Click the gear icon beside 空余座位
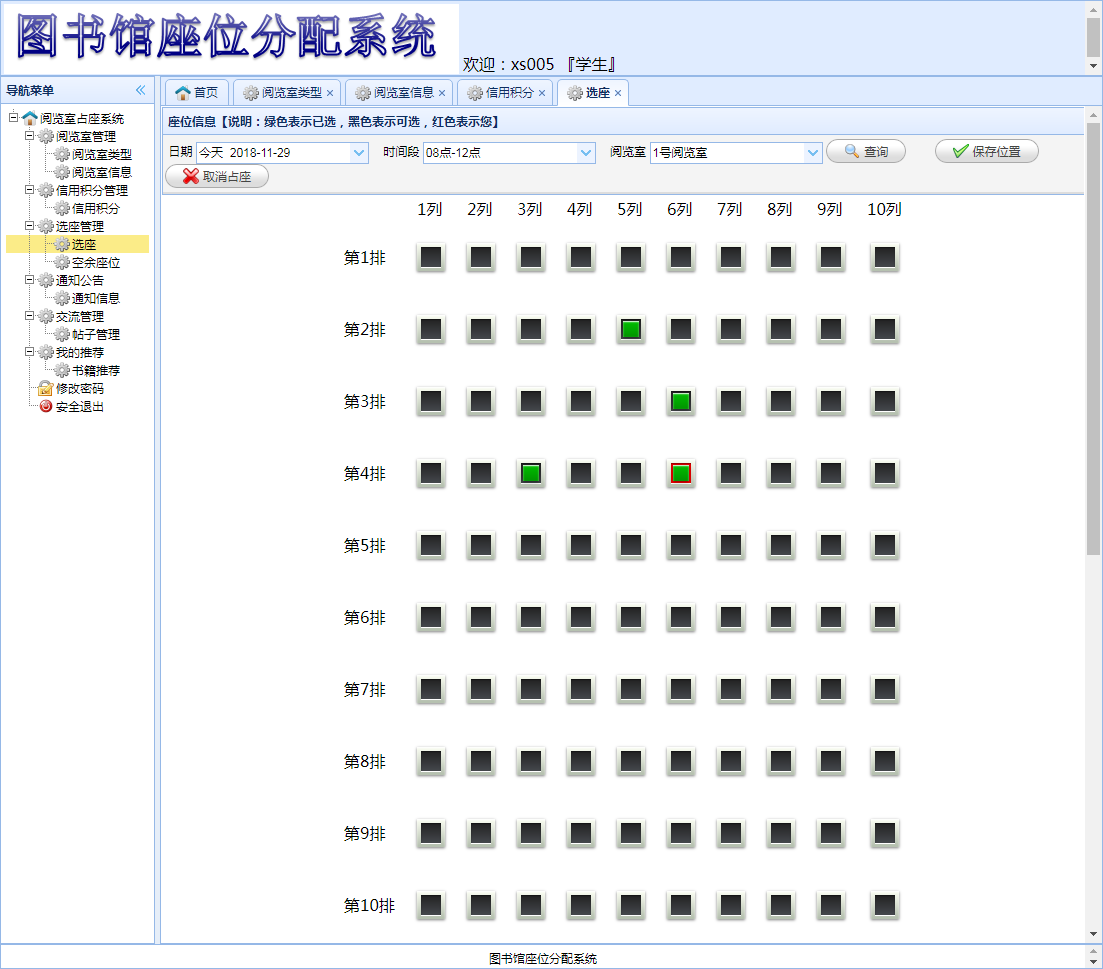The height and width of the screenshot is (969, 1103). pyautogui.click(x=62, y=262)
